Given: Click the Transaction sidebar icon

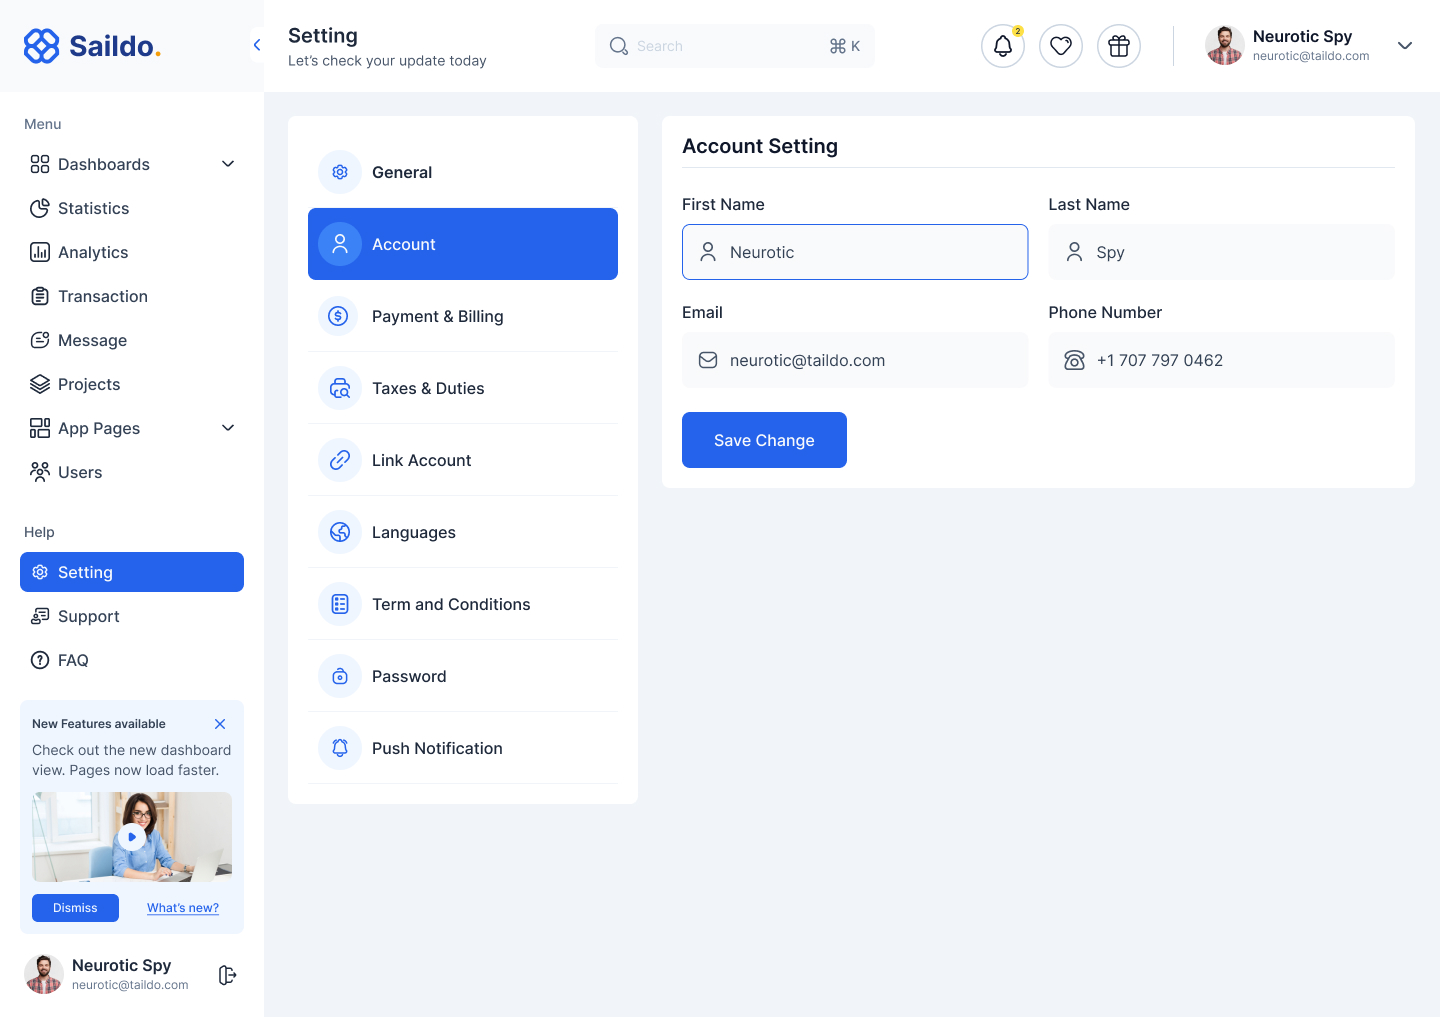Looking at the screenshot, I should pos(40,296).
